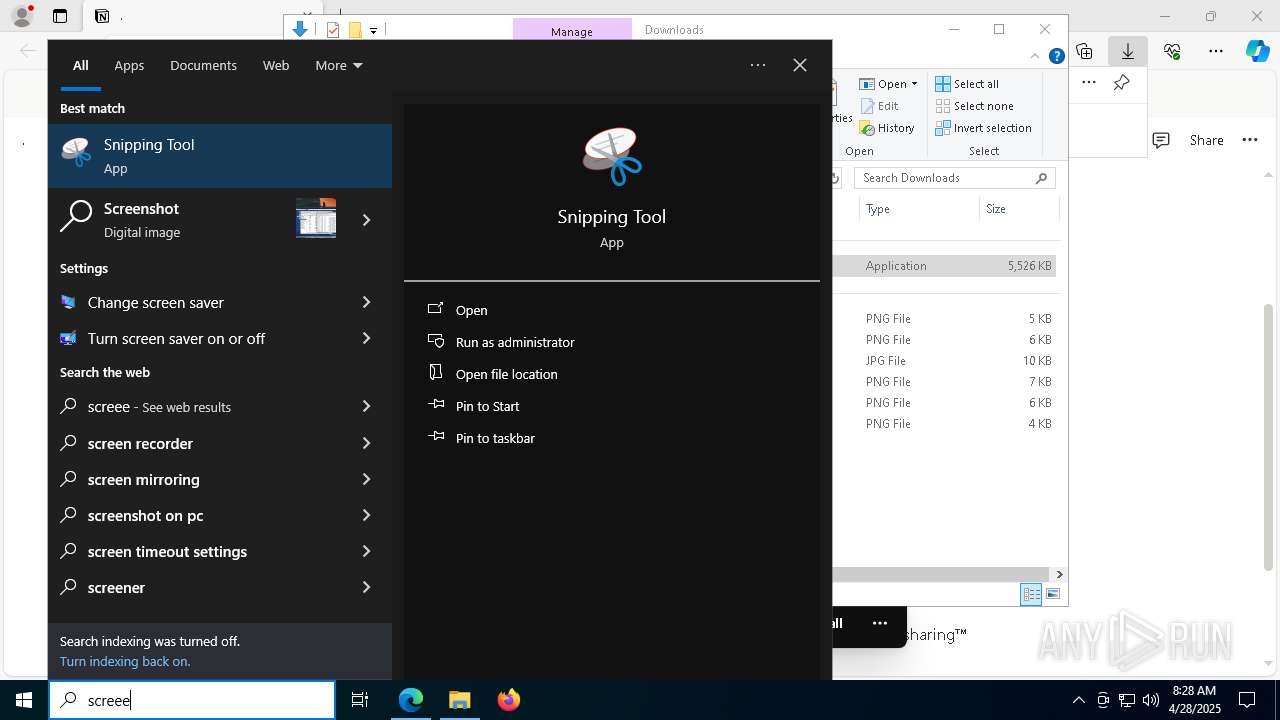Click the taskbar search input box
The width and height of the screenshot is (1280, 720).
pyautogui.click(x=192, y=700)
